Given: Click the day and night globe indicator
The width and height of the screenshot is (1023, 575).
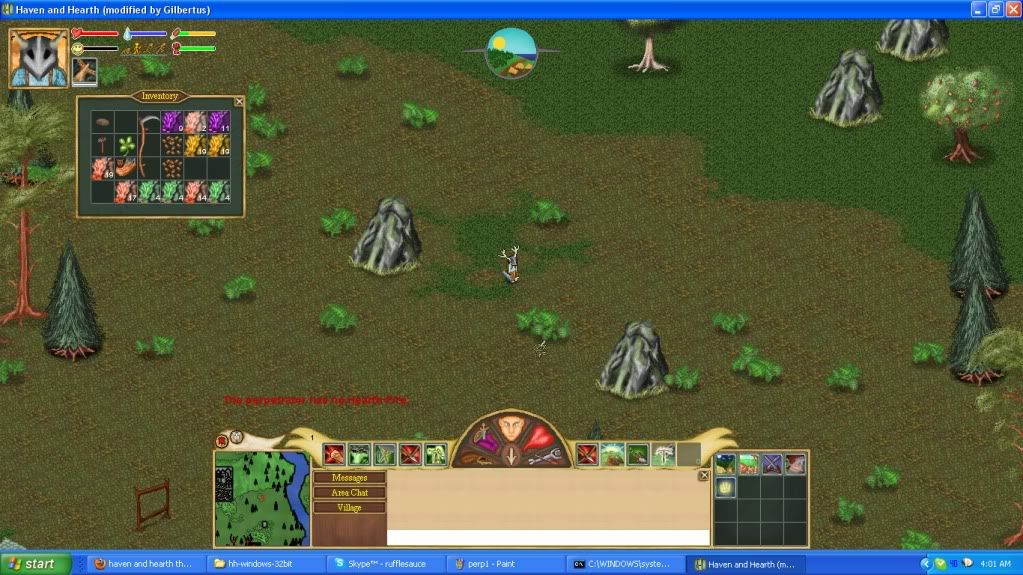Looking at the screenshot, I should point(511,53).
